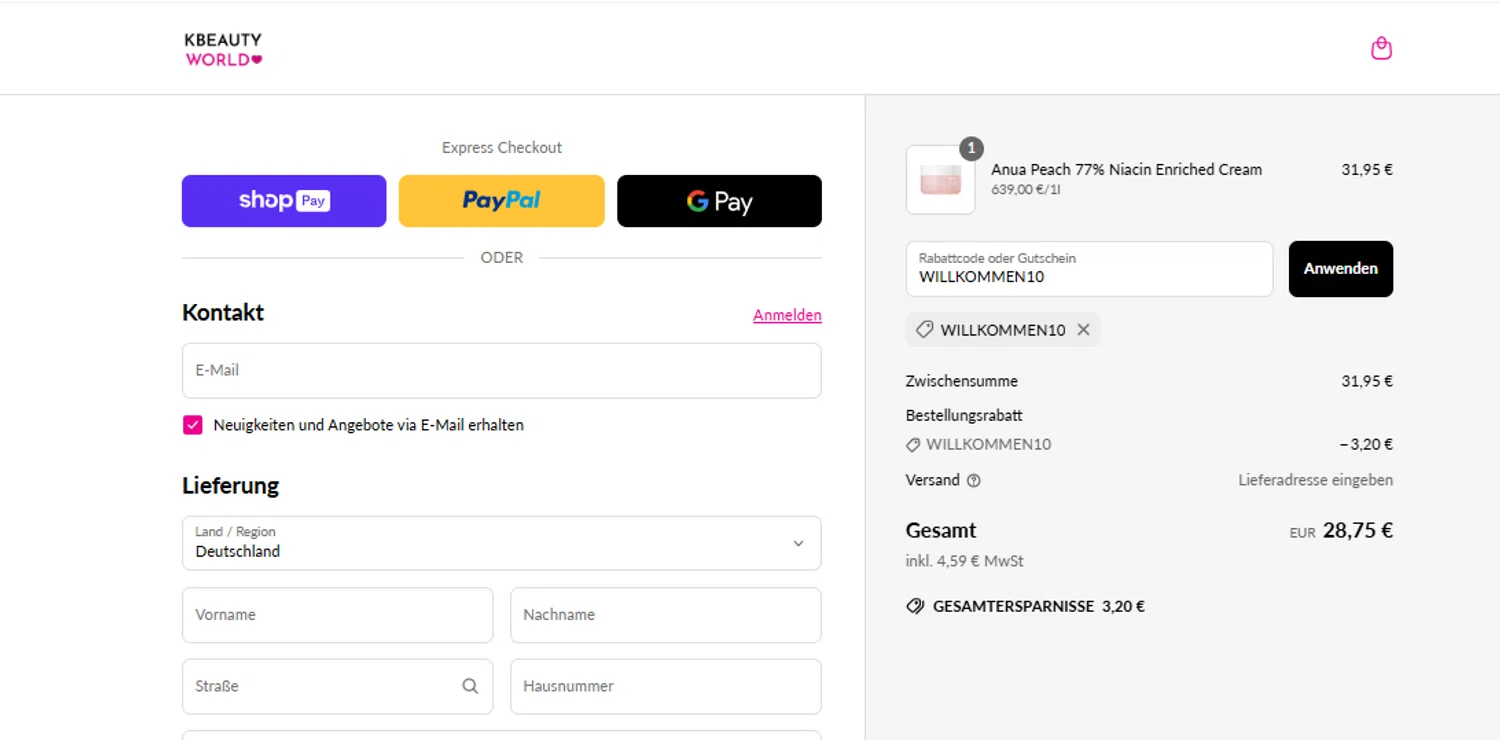This screenshot has height=740, width=1500.
Task: Open the Land / Region dropdown
Action: 502,543
